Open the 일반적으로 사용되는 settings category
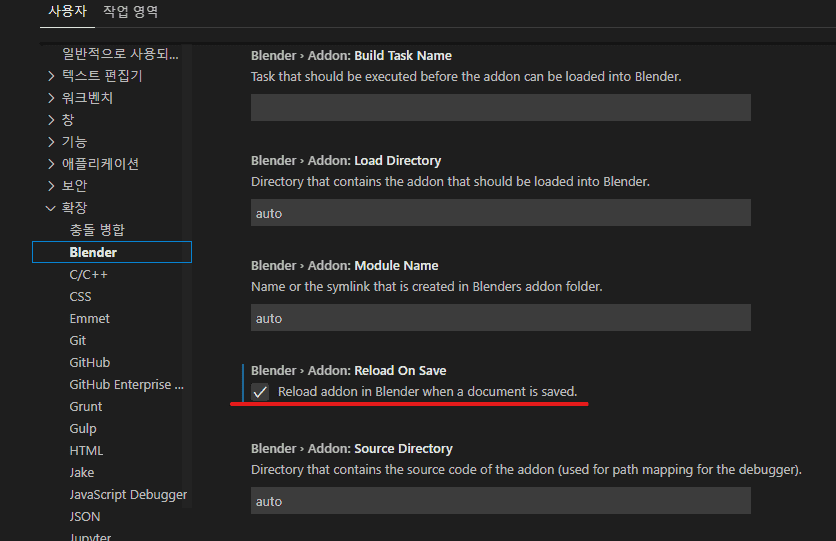The height and width of the screenshot is (541, 836). 120,53
